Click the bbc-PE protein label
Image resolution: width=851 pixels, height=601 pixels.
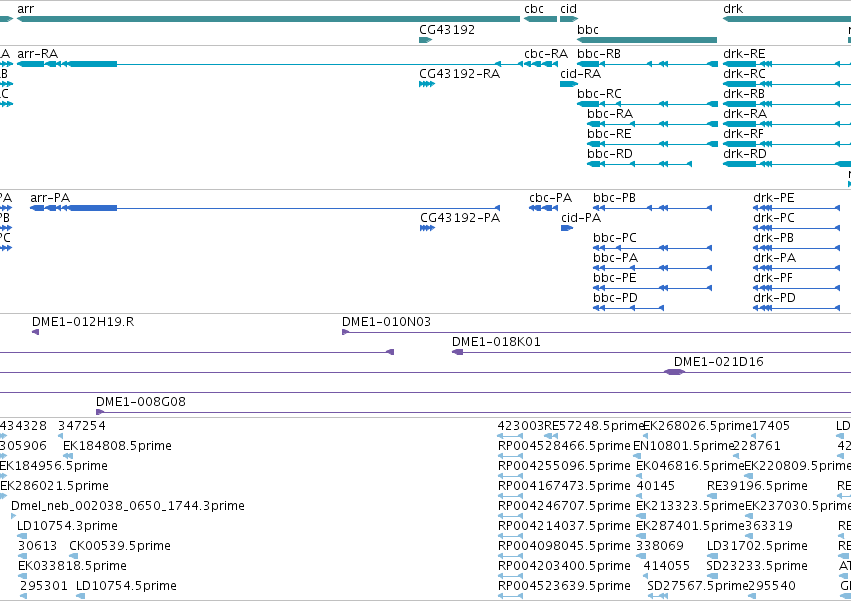click(x=615, y=279)
